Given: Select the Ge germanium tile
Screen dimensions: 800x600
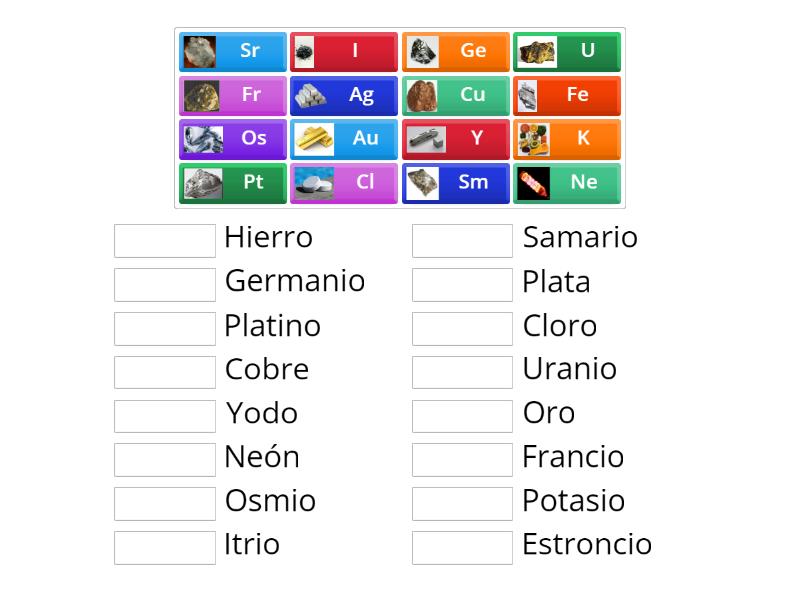Looking at the screenshot, I should click(455, 51).
